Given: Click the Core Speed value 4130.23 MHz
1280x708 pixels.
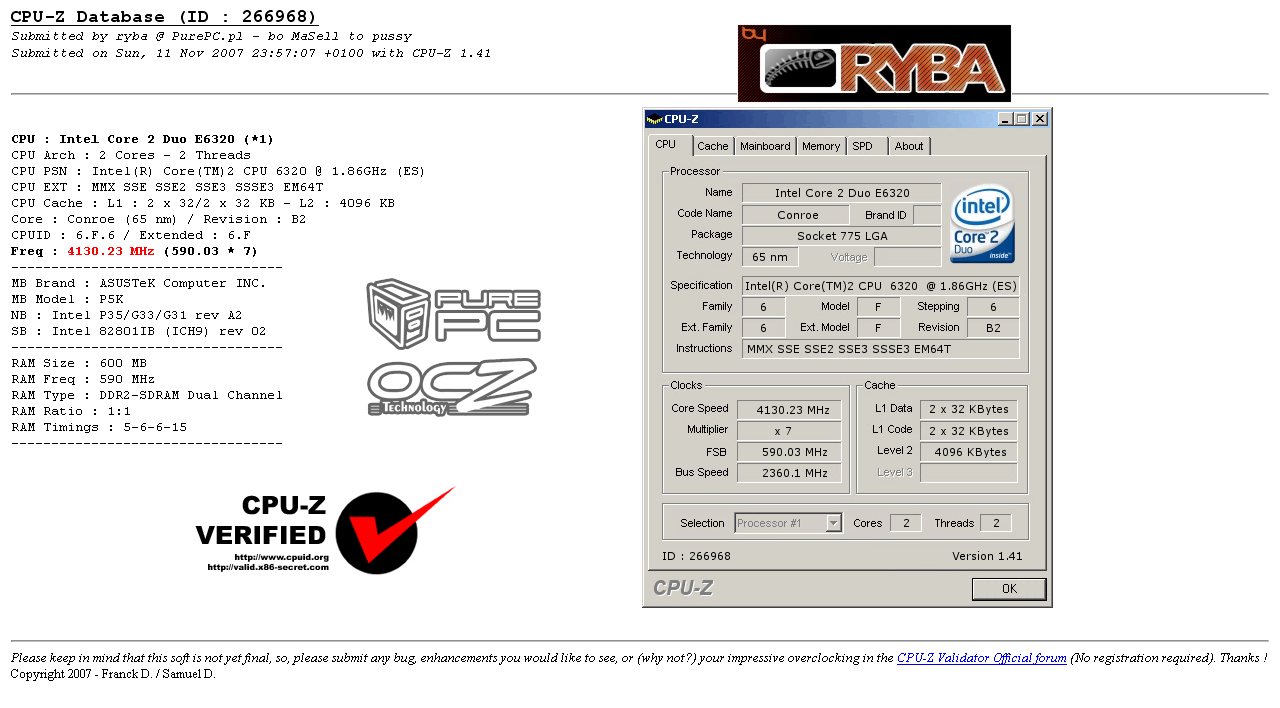Looking at the screenshot, I should 789,410.
